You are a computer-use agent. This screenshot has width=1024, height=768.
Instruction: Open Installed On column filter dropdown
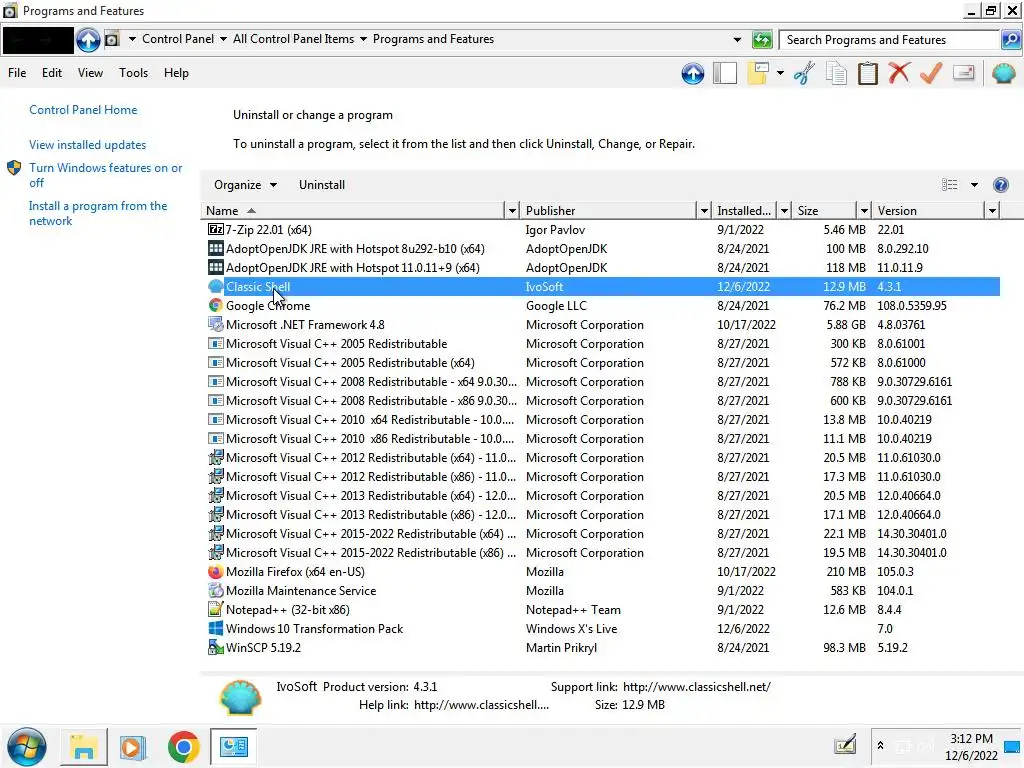pos(784,211)
